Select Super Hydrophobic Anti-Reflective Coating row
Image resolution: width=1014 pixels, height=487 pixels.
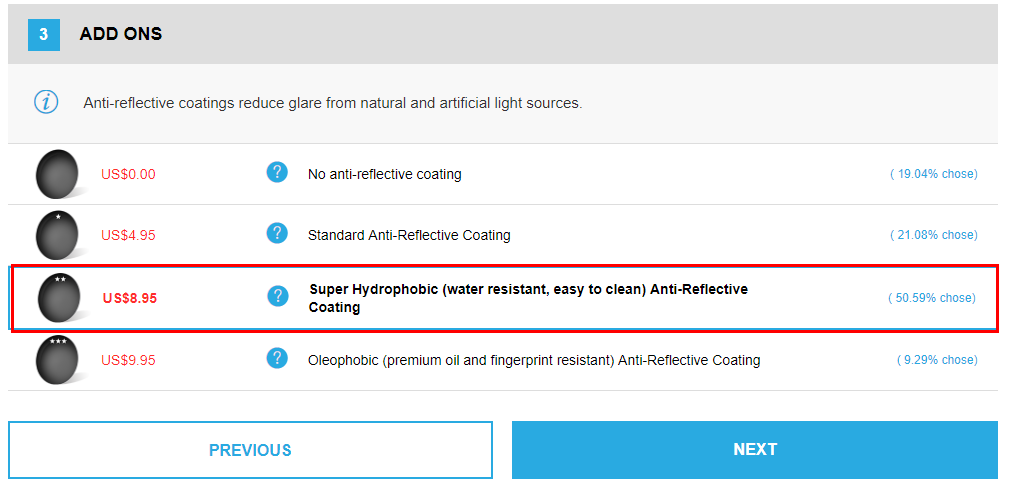click(x=504, y=298)
